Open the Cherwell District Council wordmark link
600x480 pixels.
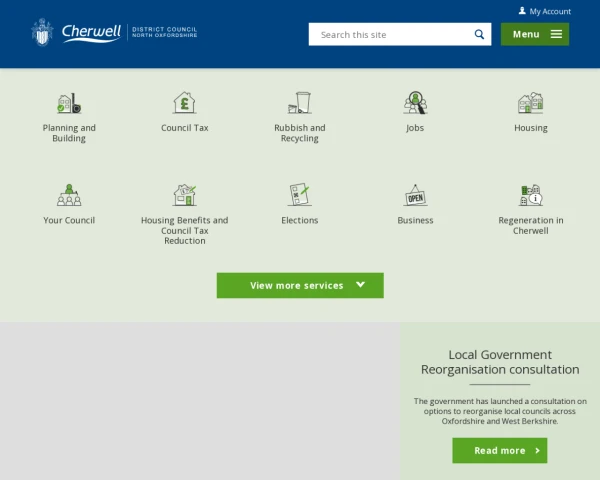[x=129, y=33]
